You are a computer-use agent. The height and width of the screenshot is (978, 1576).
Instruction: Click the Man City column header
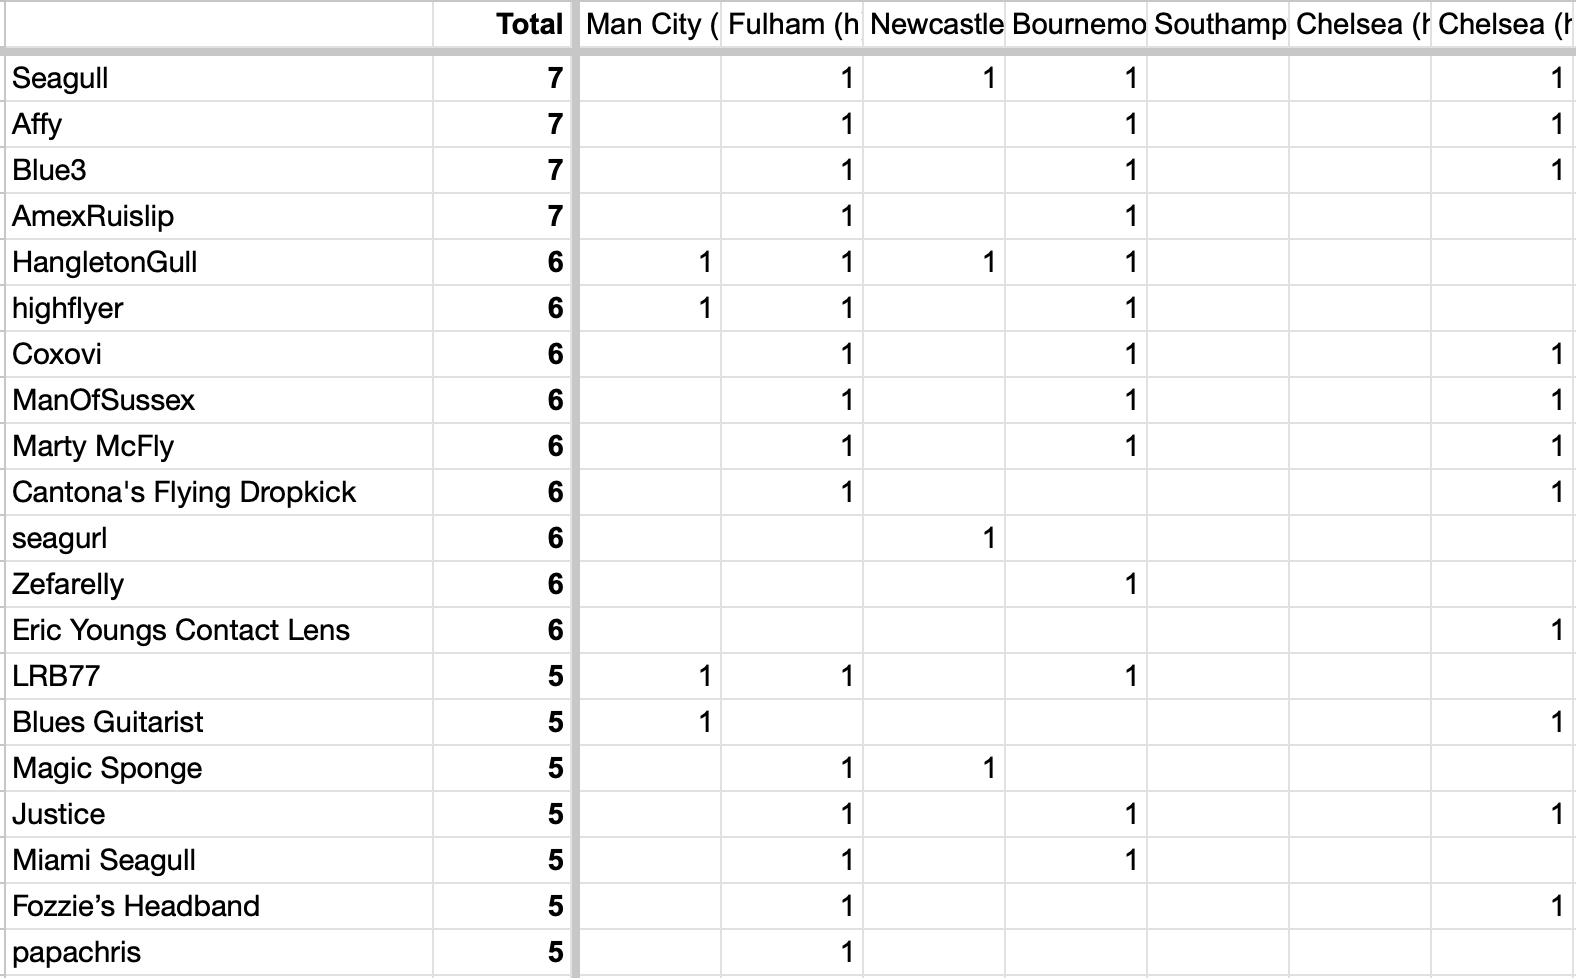tap(650, 24)
